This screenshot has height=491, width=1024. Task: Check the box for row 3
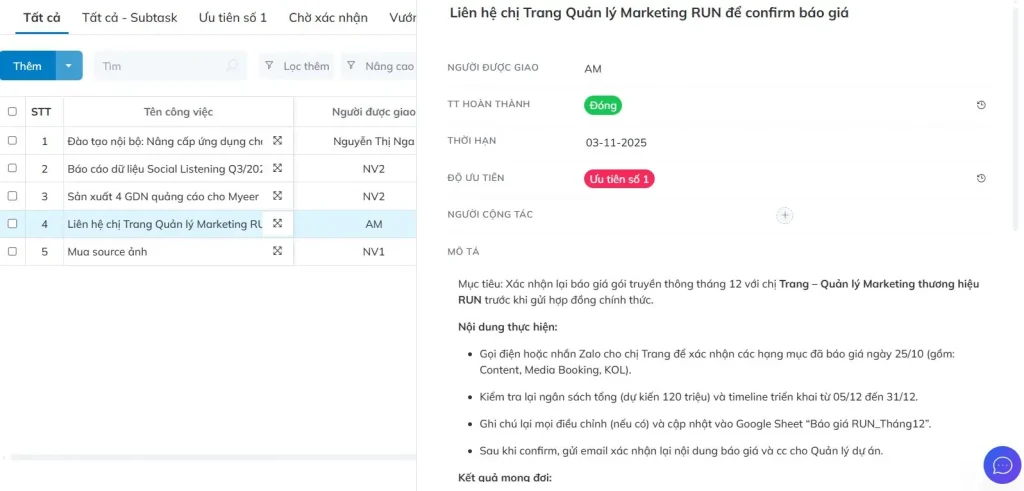pos(12,196)
